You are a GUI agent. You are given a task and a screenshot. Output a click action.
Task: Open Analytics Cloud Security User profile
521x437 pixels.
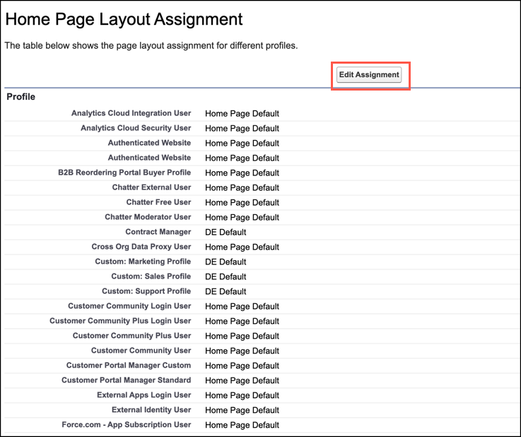(136, 128)
